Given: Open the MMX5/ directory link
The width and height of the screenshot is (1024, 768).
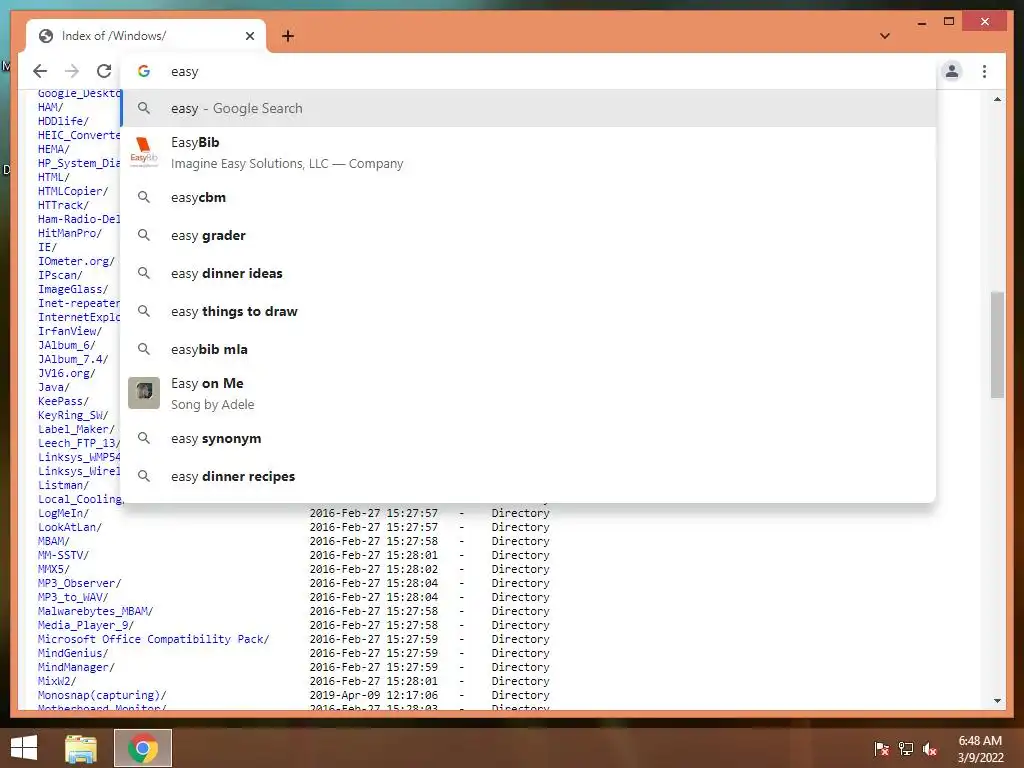Looking at the screenshot, I should coord(54,569).
